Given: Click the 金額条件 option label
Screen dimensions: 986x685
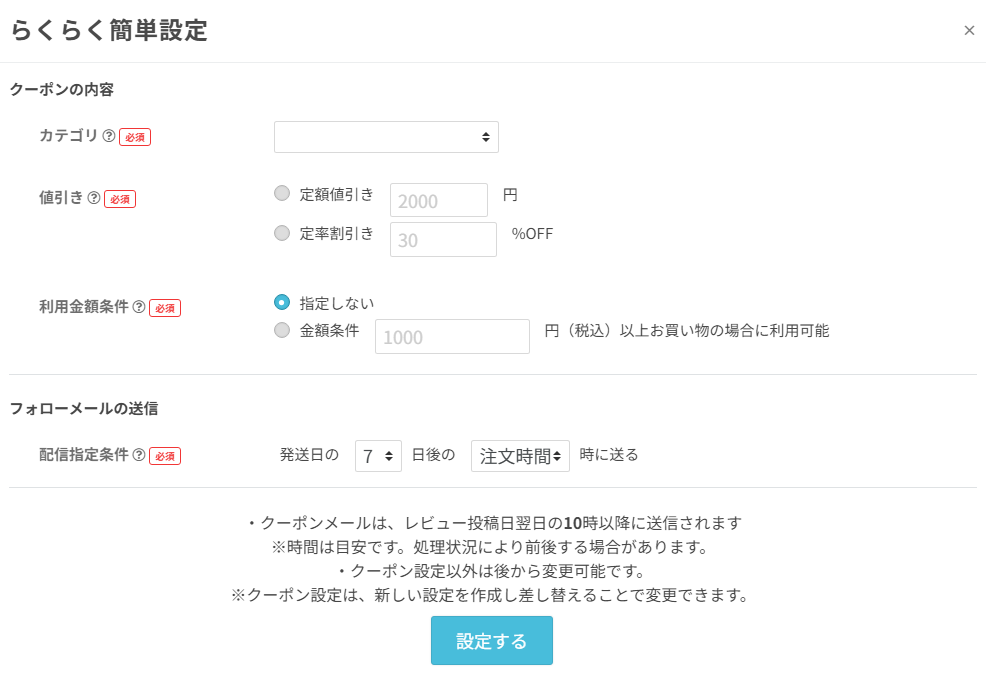Looking at the screenshot, I should 329,330.
